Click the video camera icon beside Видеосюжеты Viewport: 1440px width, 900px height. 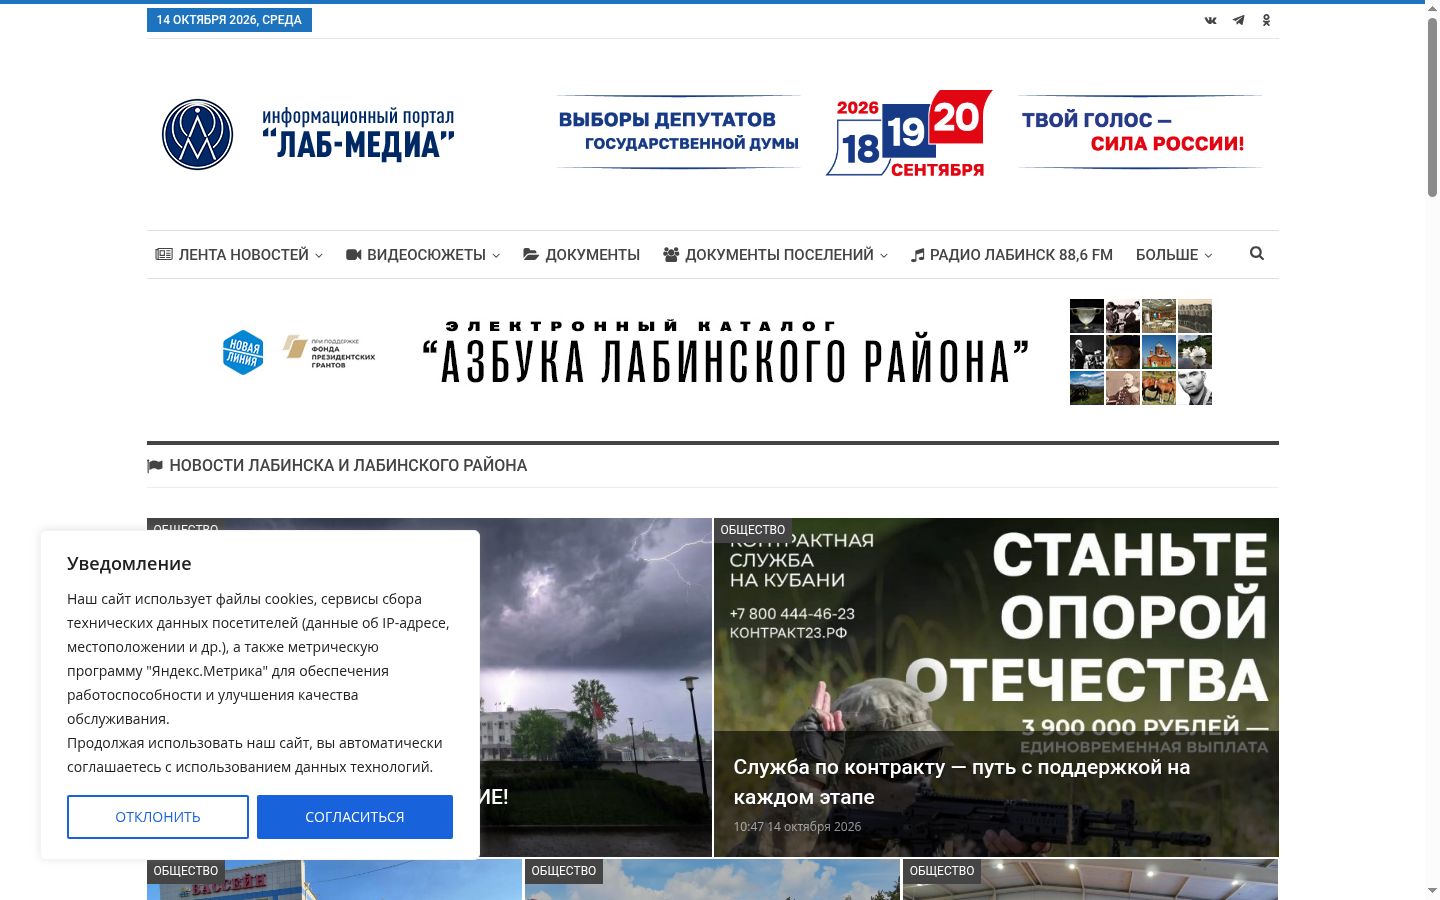tap(353, 255)
